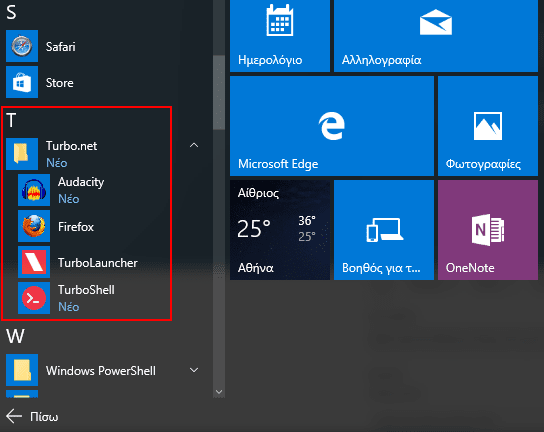Select the Store text label
Image resolution: width=544 pixels, height=432 pixels.
60,83
